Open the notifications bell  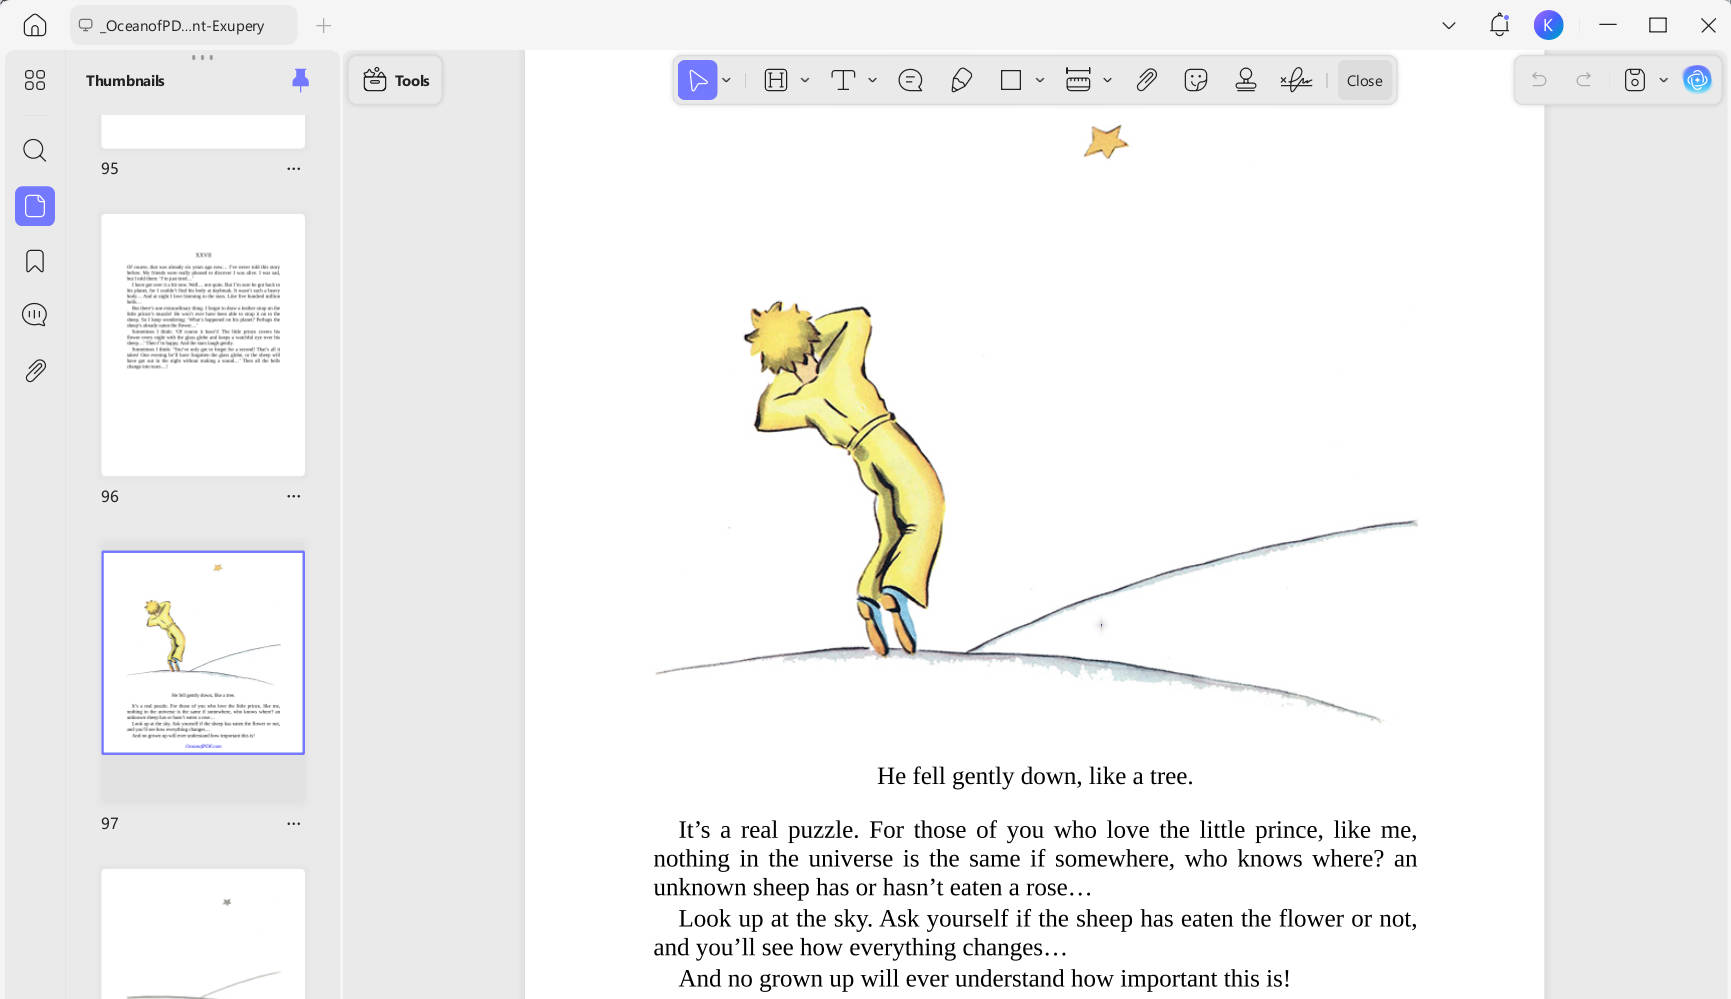[x=1499, y=25]
